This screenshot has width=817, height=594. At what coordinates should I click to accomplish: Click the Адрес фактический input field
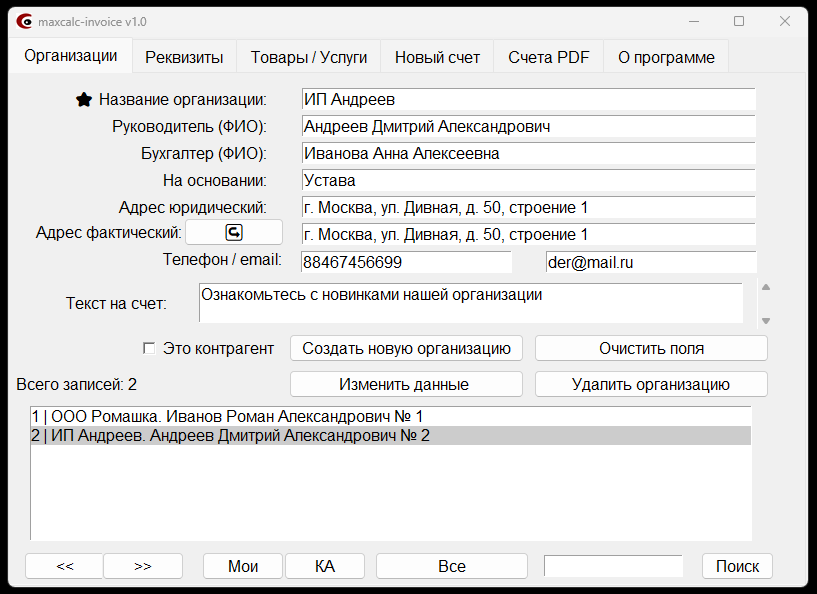click(528, 234)
